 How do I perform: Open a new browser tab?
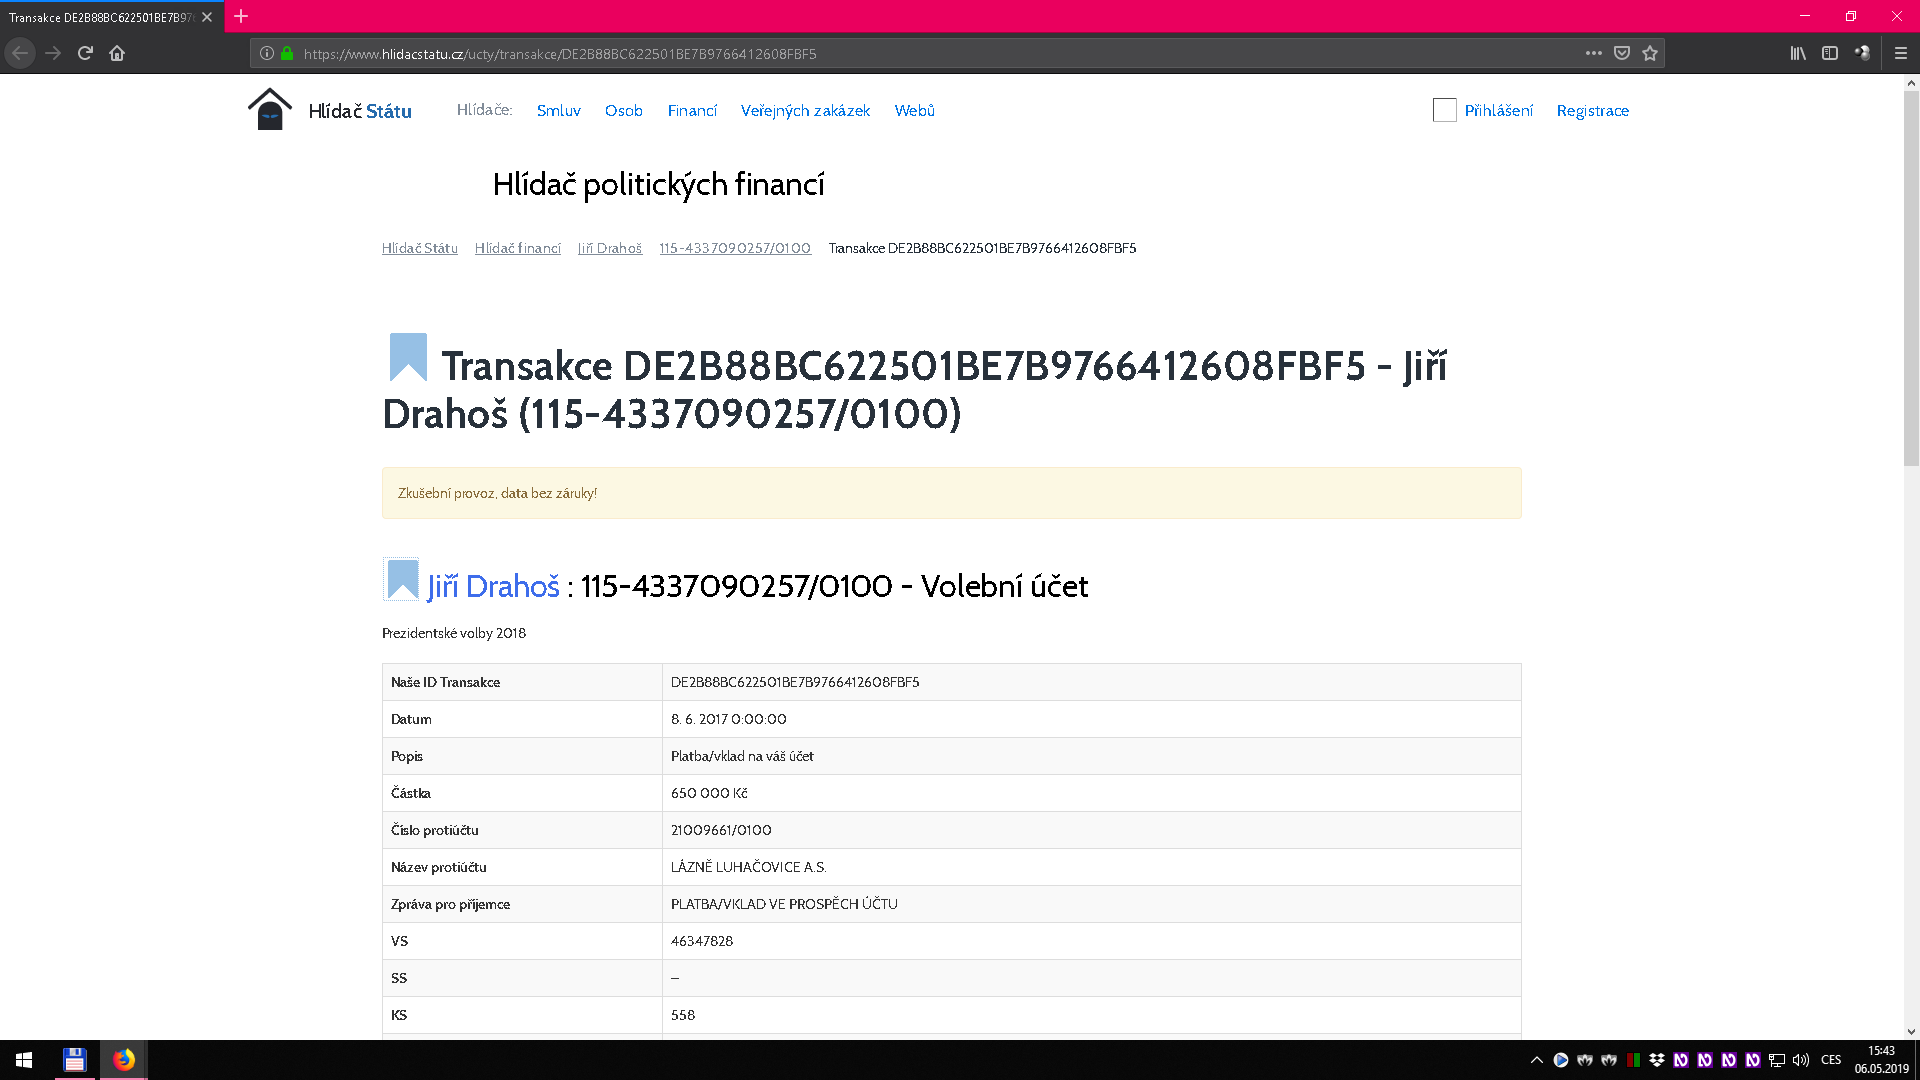pyautogui.click(x=241, y=16)
